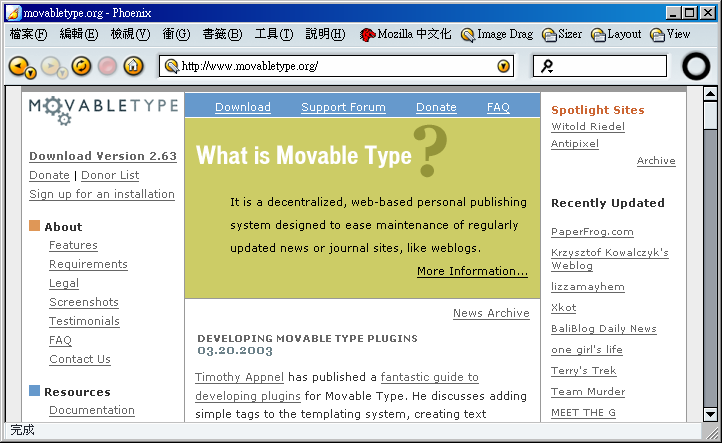Image resolution: width=722 pixels, height=443 pixels.
Task: Open the Testimonials link
Action: 84,321
